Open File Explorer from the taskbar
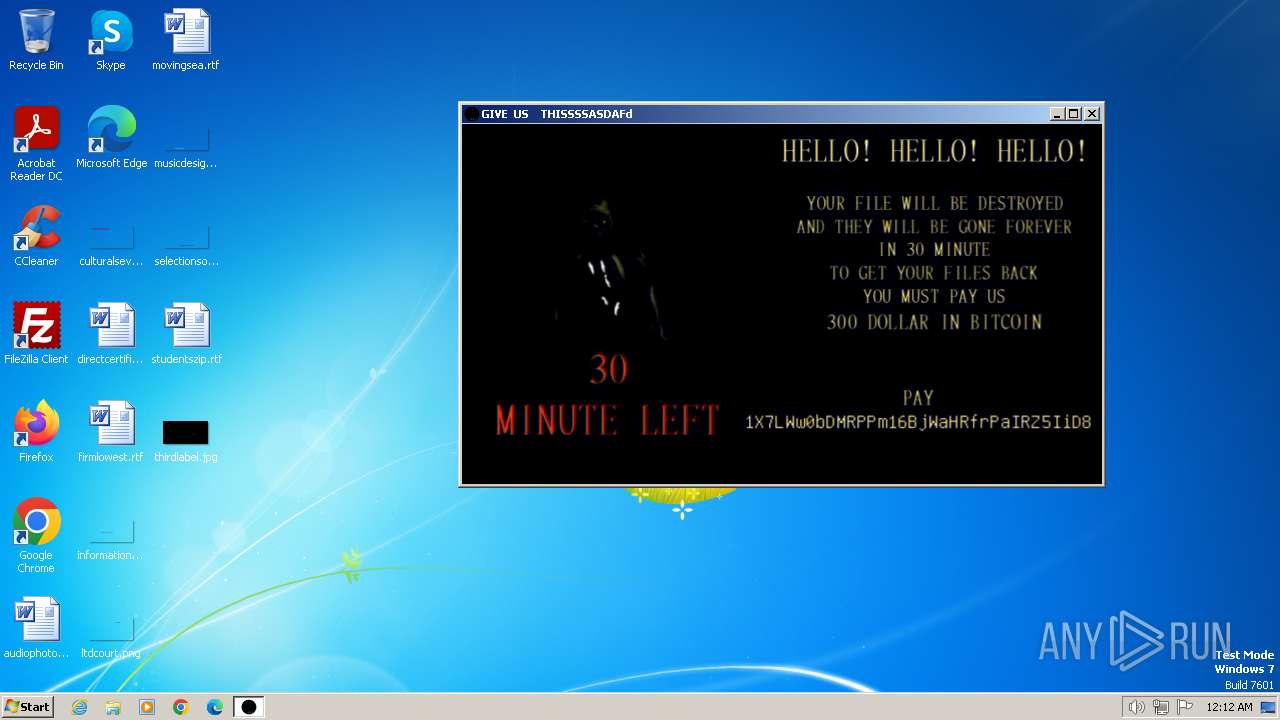Viewport: 1280px width, 720px height. pos(113,707)
